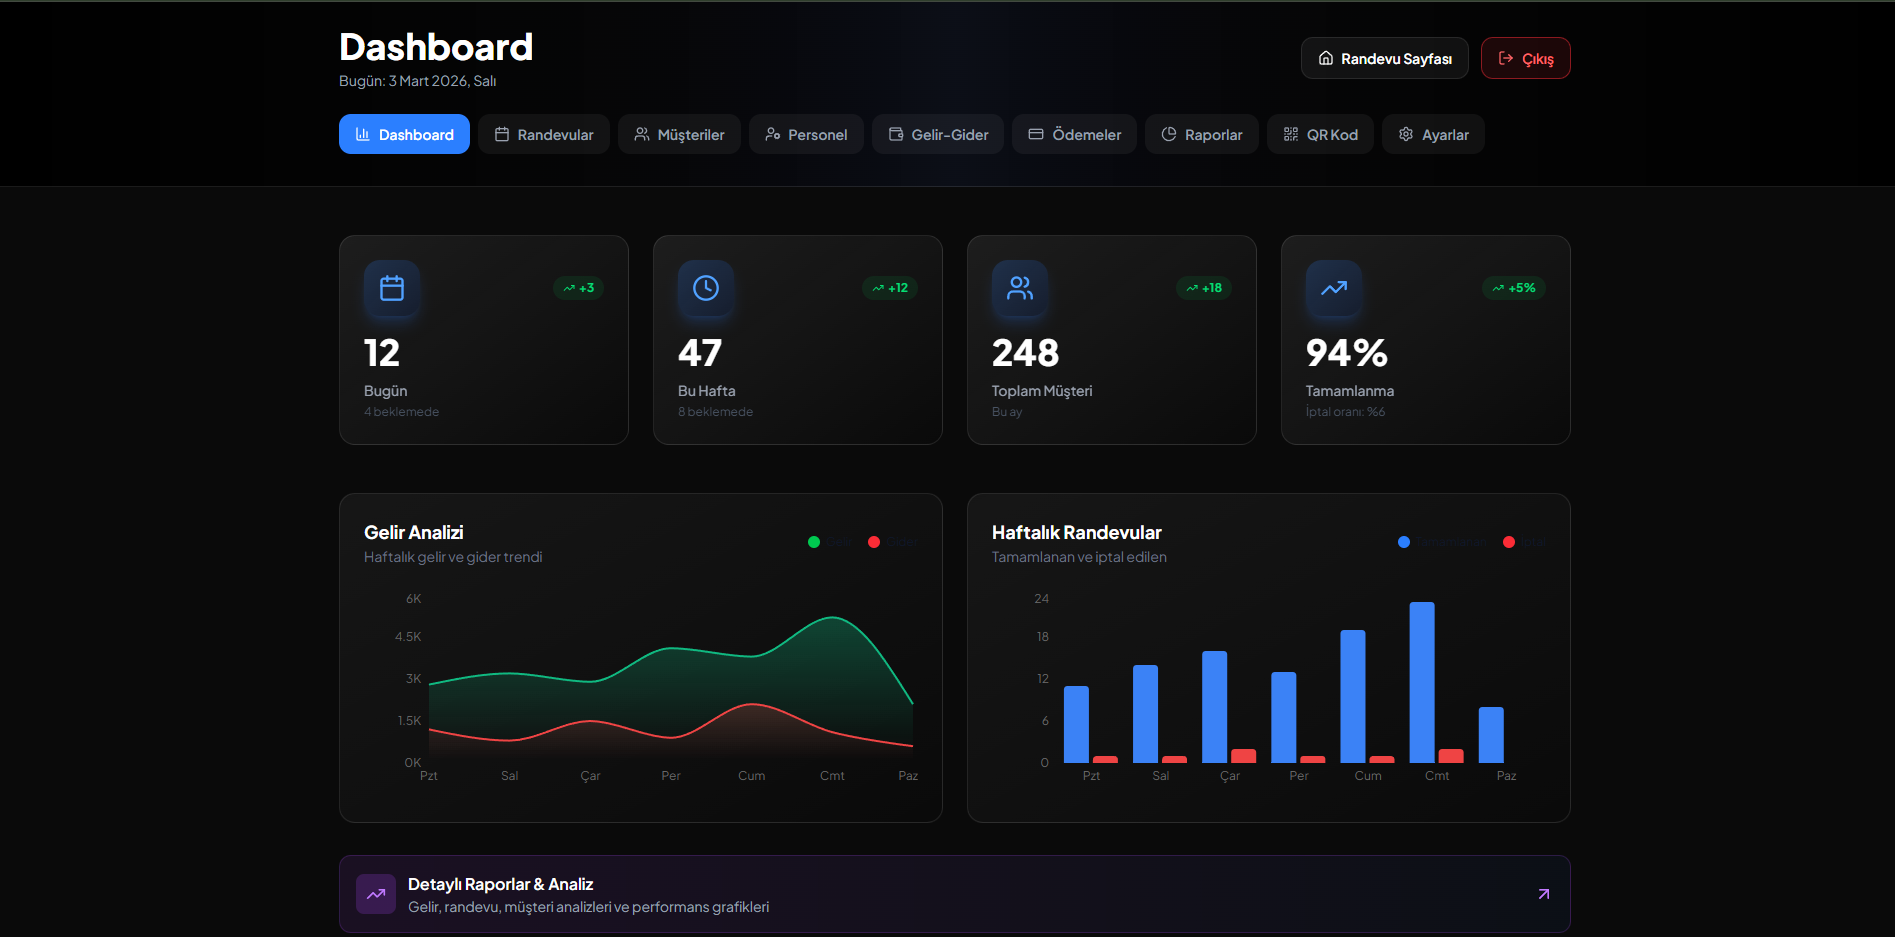Switch to the Randevular tab
Viewport: 1895px width, 937px height.
coord(544,134)
